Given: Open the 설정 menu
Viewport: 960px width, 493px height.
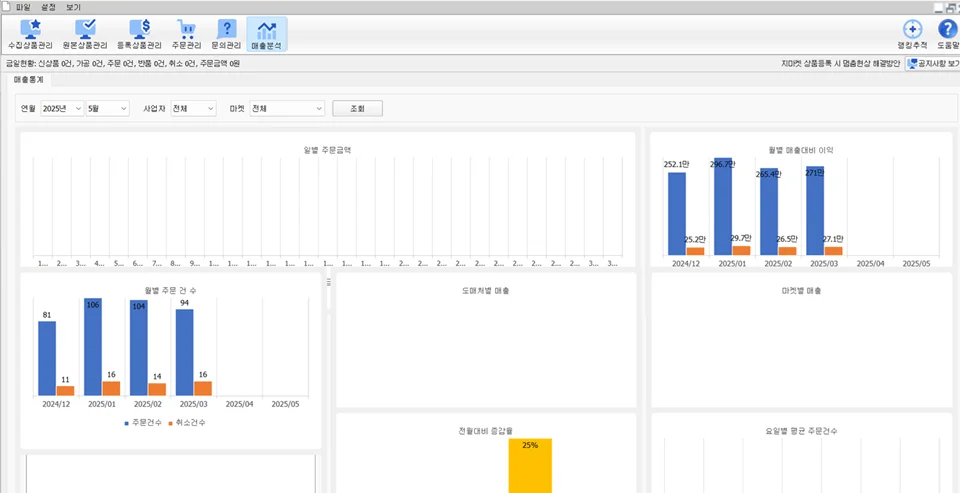Looking at the screenshot, I should coord(48,7).
